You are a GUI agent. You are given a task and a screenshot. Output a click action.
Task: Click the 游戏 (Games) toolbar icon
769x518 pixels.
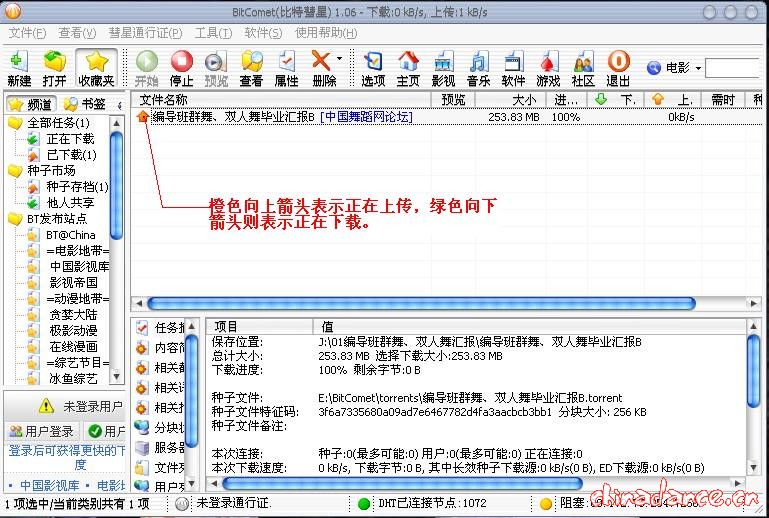pos(548,68)
